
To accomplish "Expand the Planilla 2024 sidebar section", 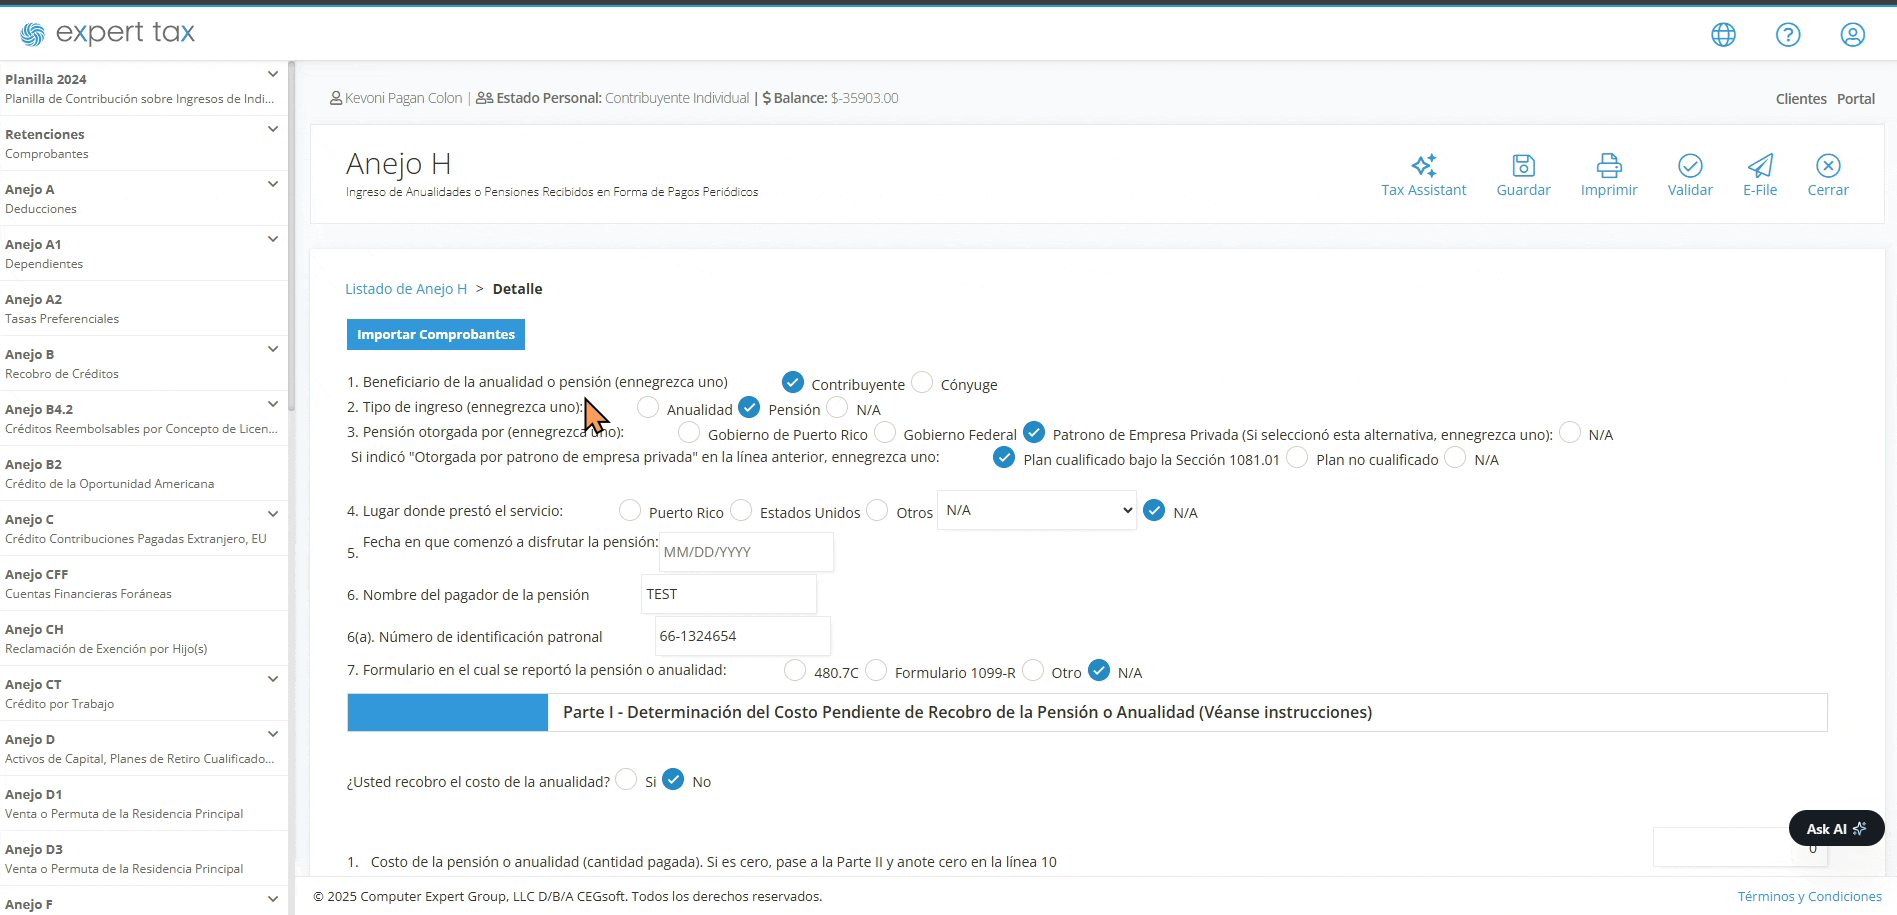I will click(x=273, y=75).
